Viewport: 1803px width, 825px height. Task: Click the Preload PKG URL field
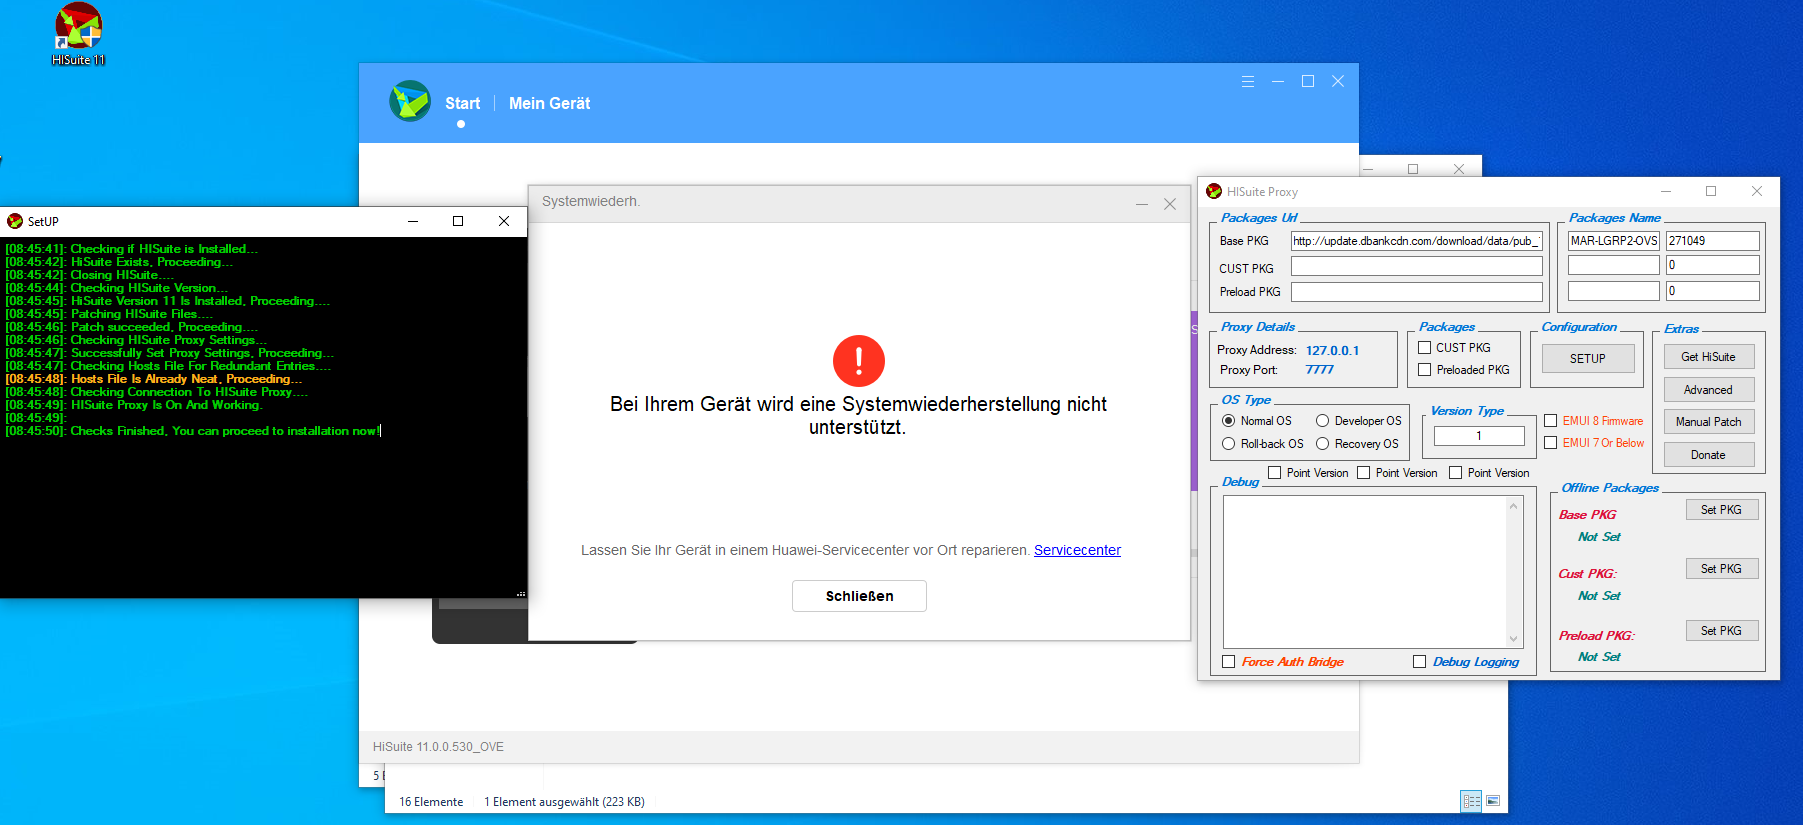click(1416, 292)
